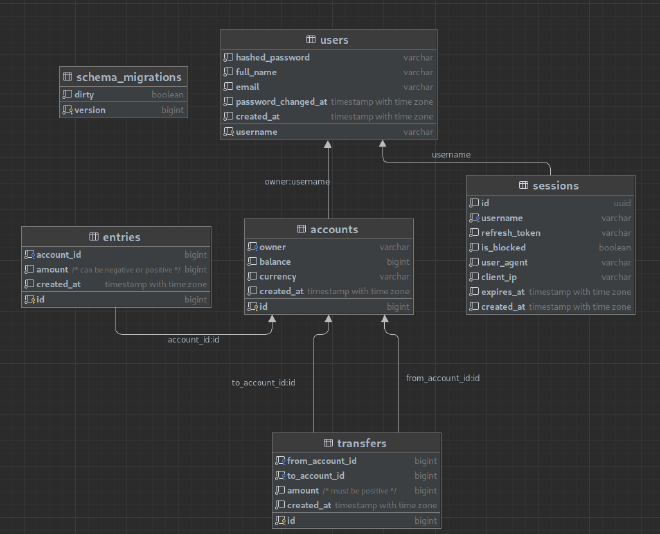
Task: Select the transfers table title
Action: [362, 443]
